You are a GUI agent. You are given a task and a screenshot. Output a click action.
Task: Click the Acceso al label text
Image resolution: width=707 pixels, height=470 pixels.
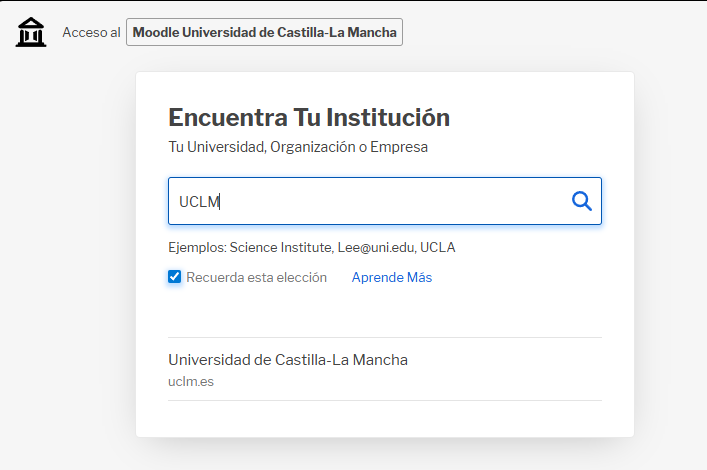(x=92, y=32)
